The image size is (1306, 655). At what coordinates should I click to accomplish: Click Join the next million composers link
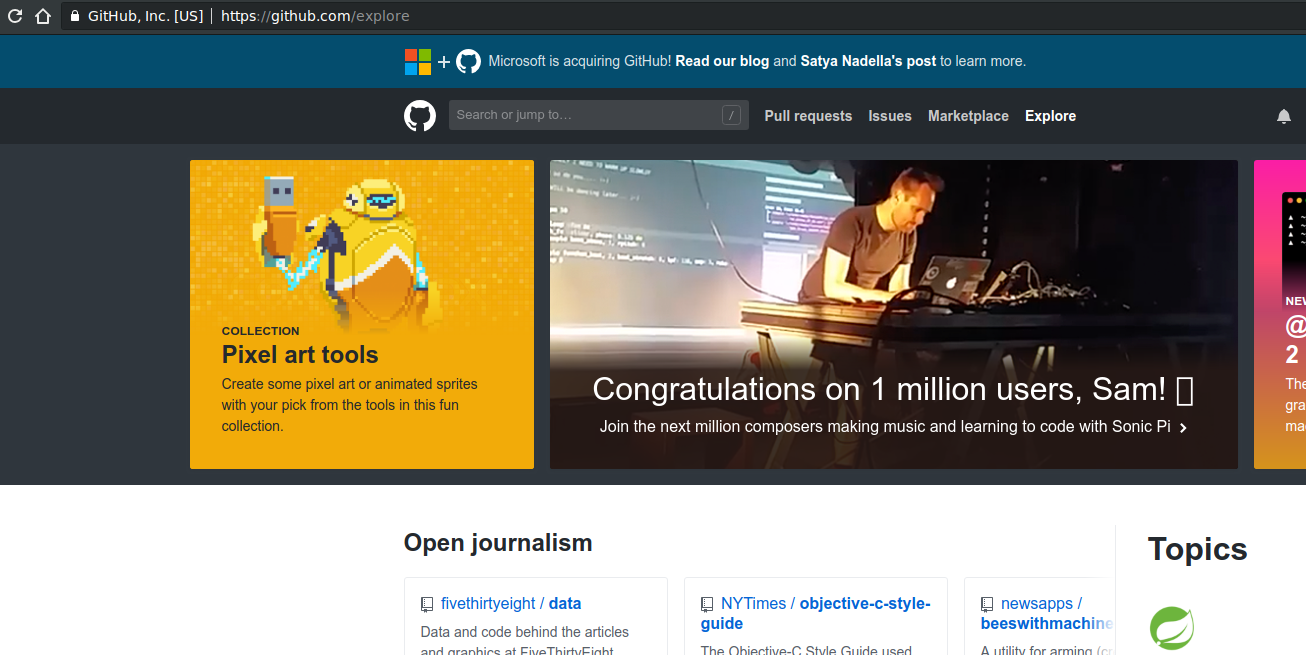885,427
